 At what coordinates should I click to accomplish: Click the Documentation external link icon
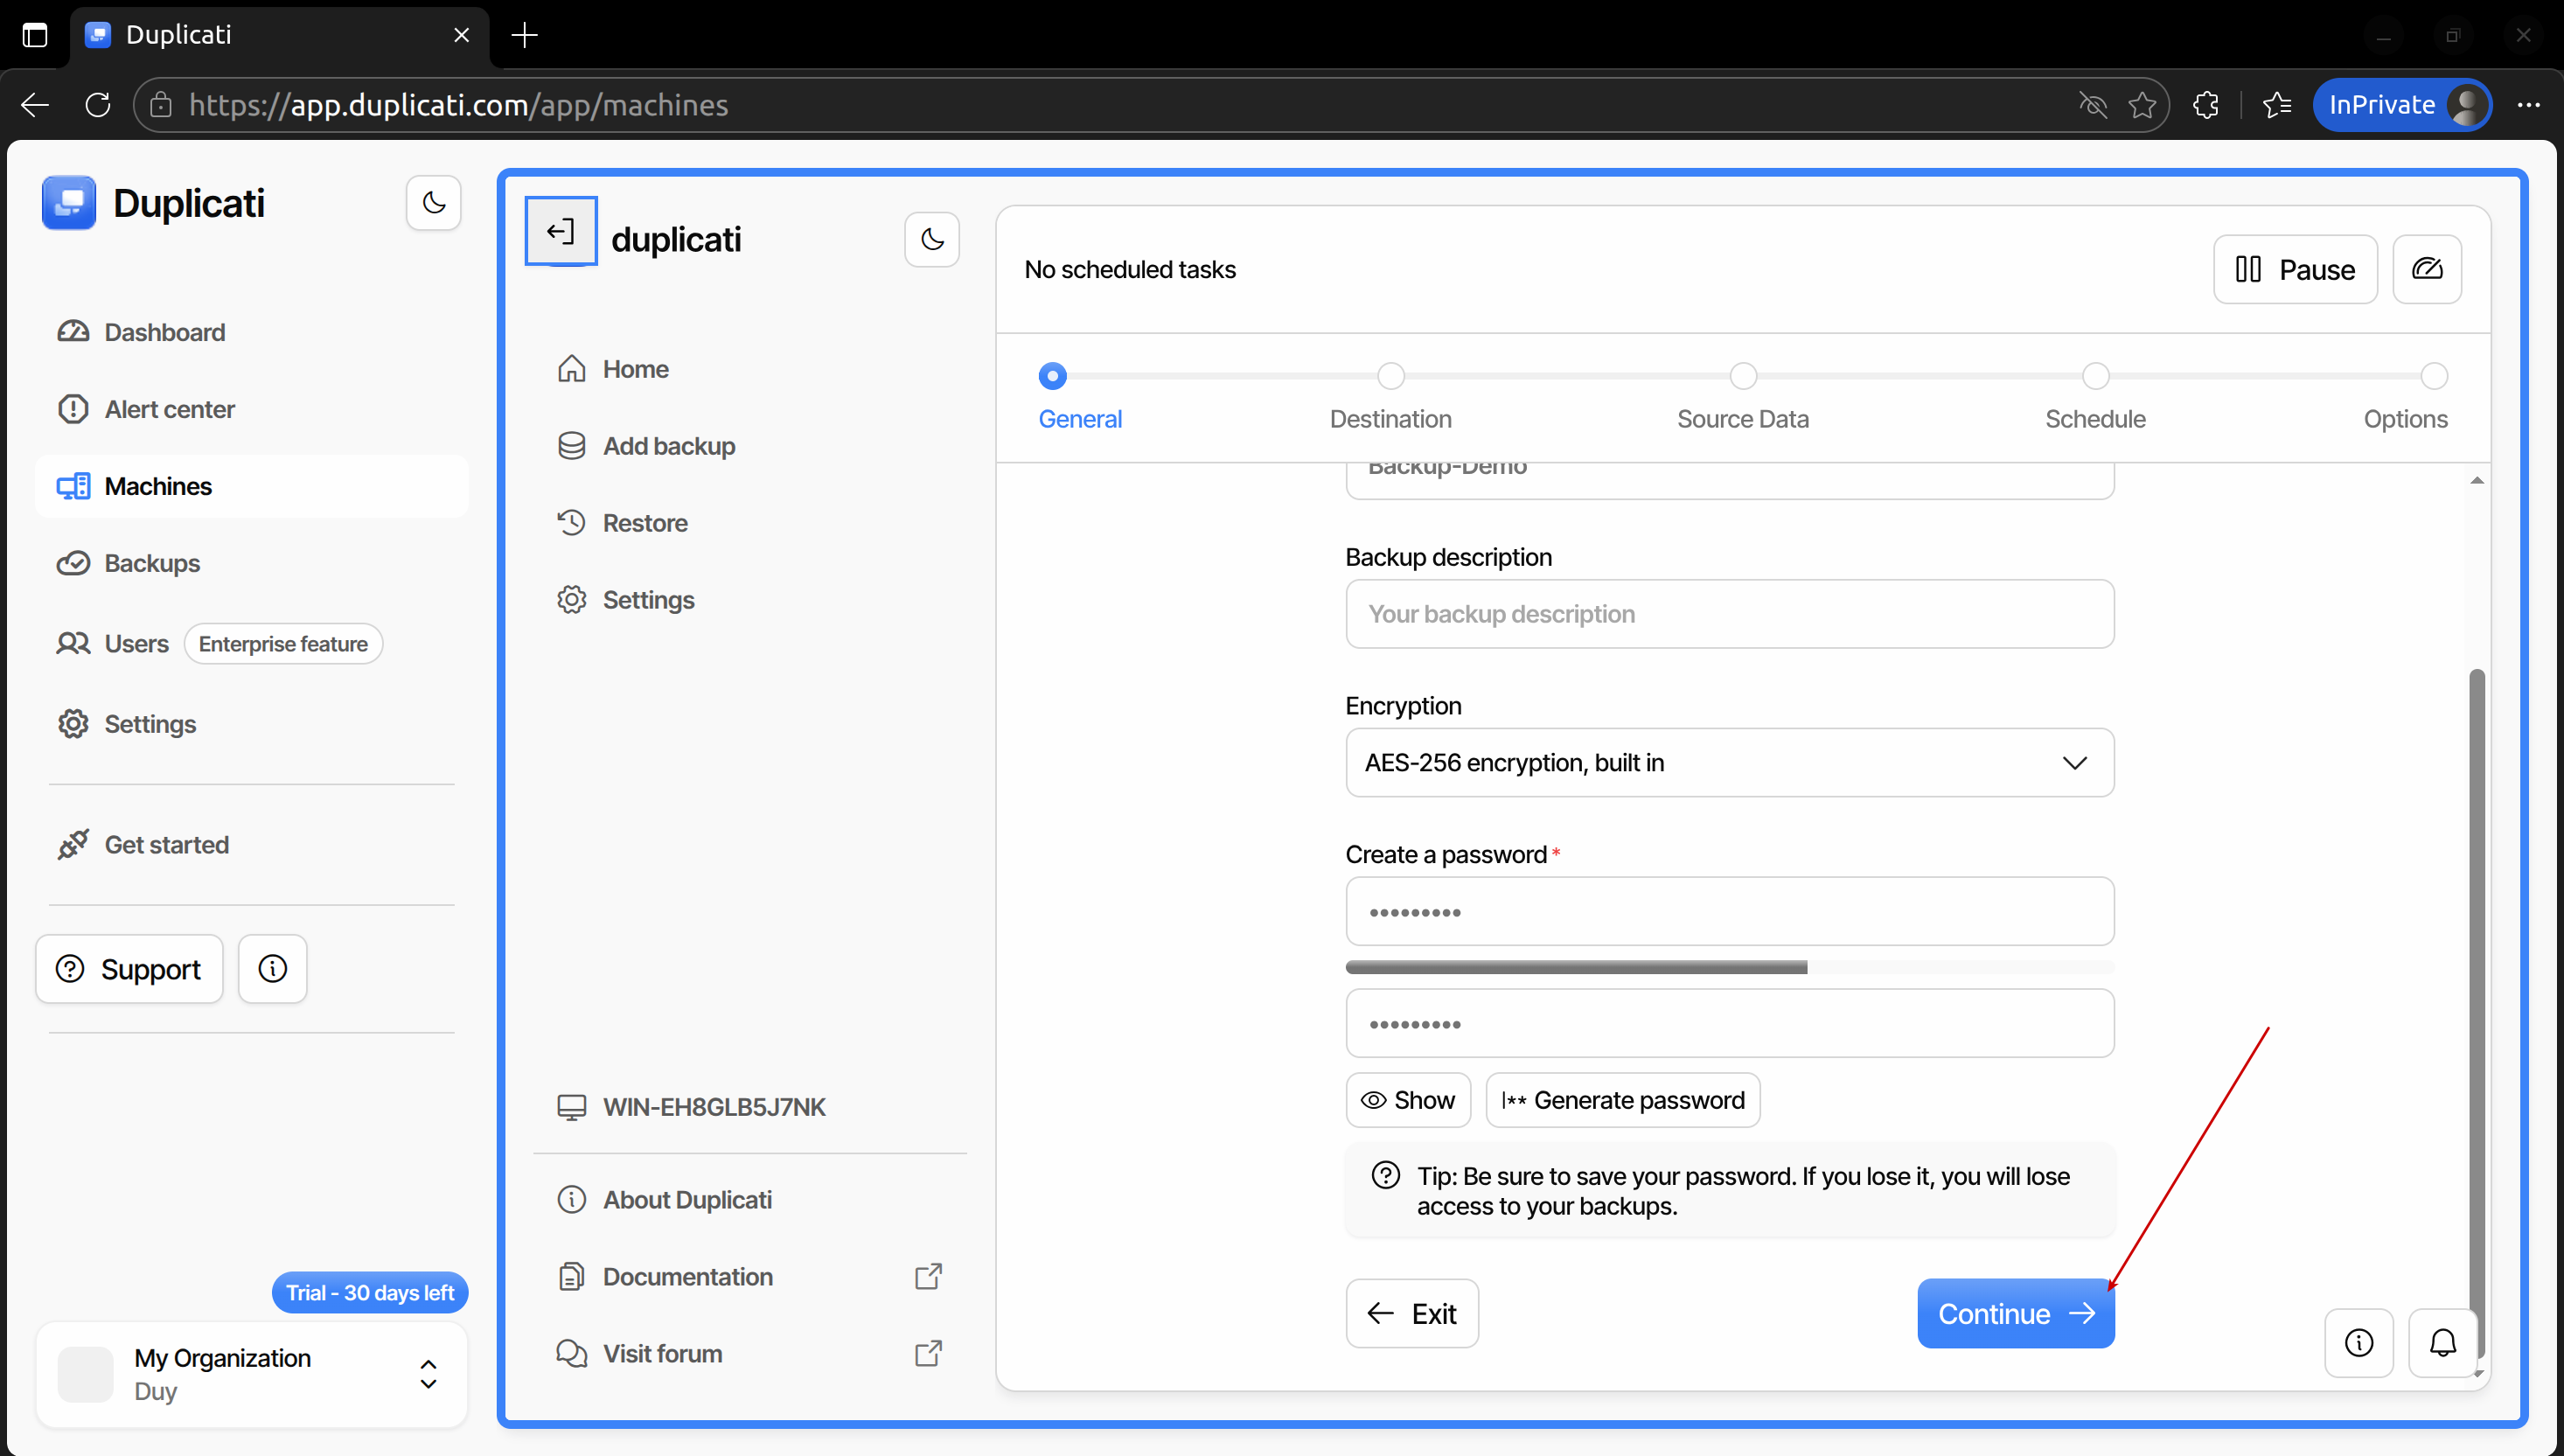point(928,1276)
